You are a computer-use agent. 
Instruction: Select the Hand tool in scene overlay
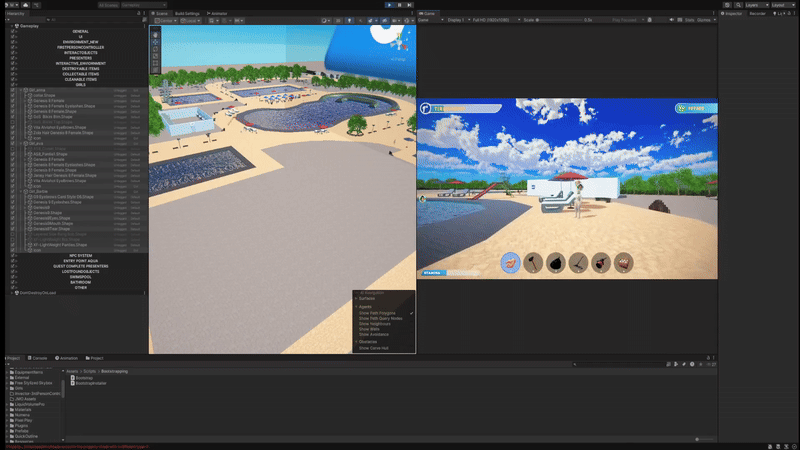click(x=155, y=35)
